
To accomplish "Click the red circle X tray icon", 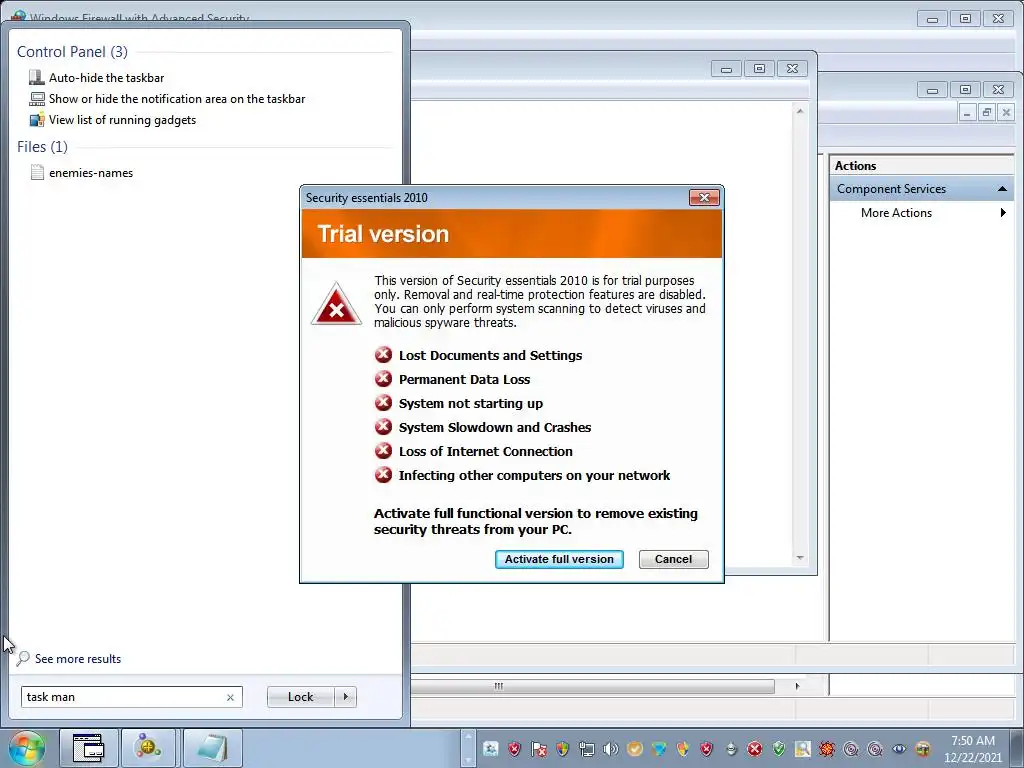I will coord(755,749).
